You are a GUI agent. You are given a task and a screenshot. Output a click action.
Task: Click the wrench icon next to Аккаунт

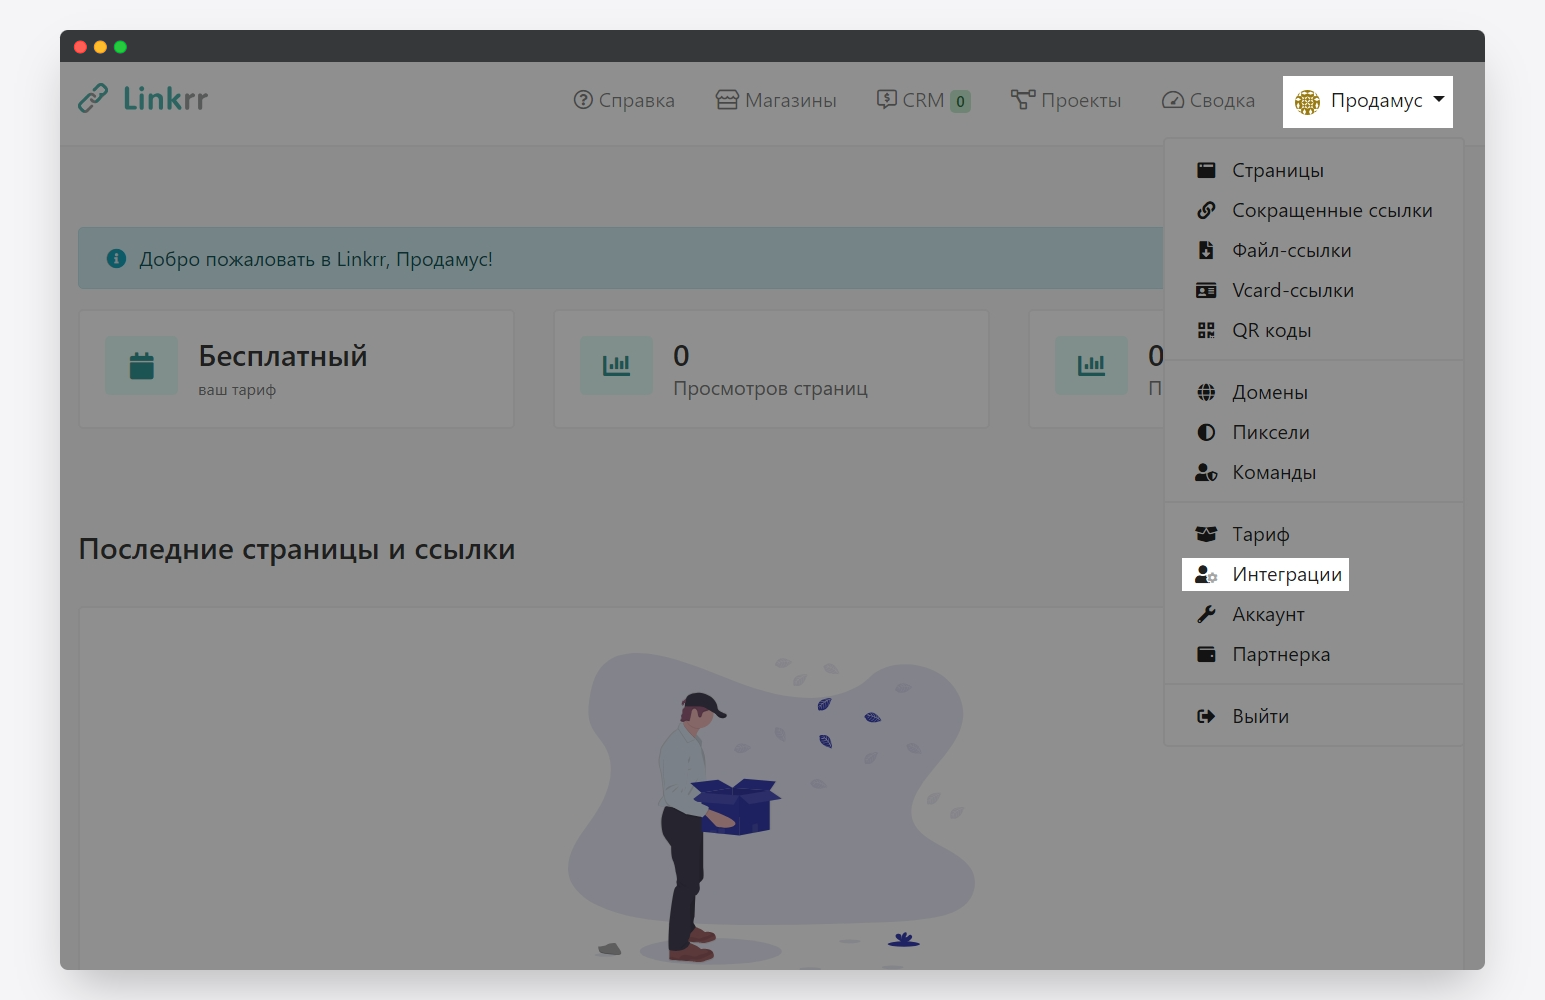(1206, 615)
